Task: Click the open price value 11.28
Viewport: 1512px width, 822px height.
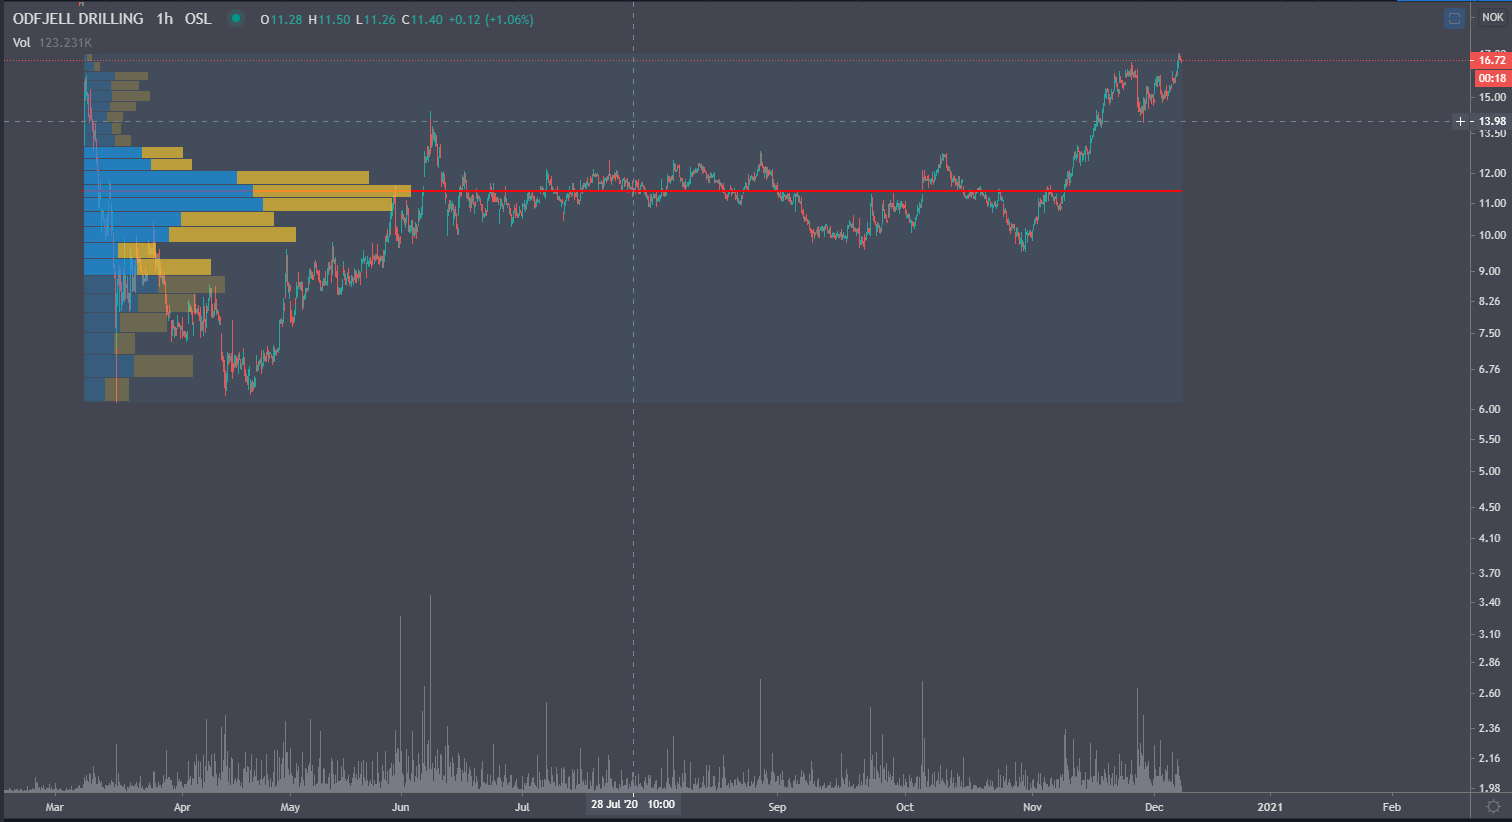Action: (x=287, y=20)
